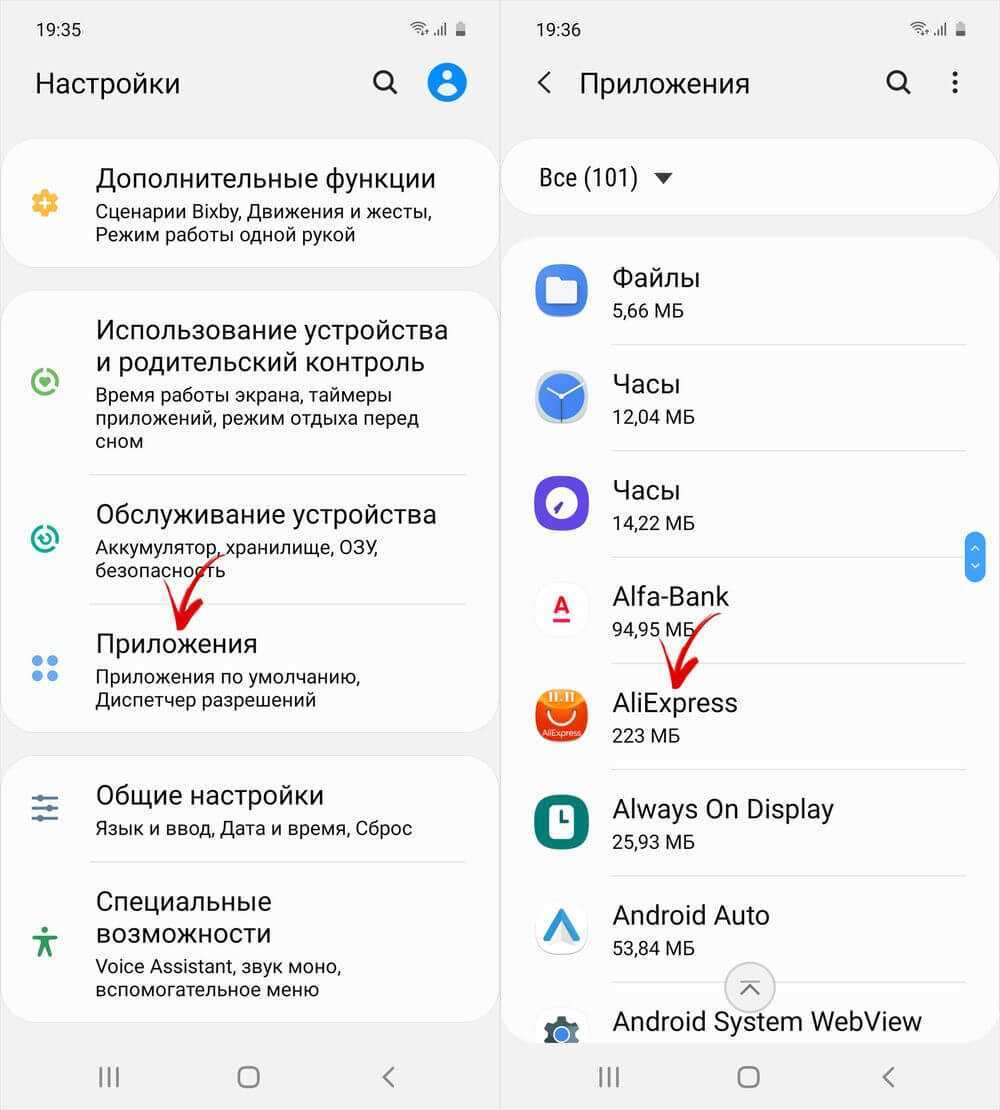Open the Приложения settings entry

[x=250, y=668]
